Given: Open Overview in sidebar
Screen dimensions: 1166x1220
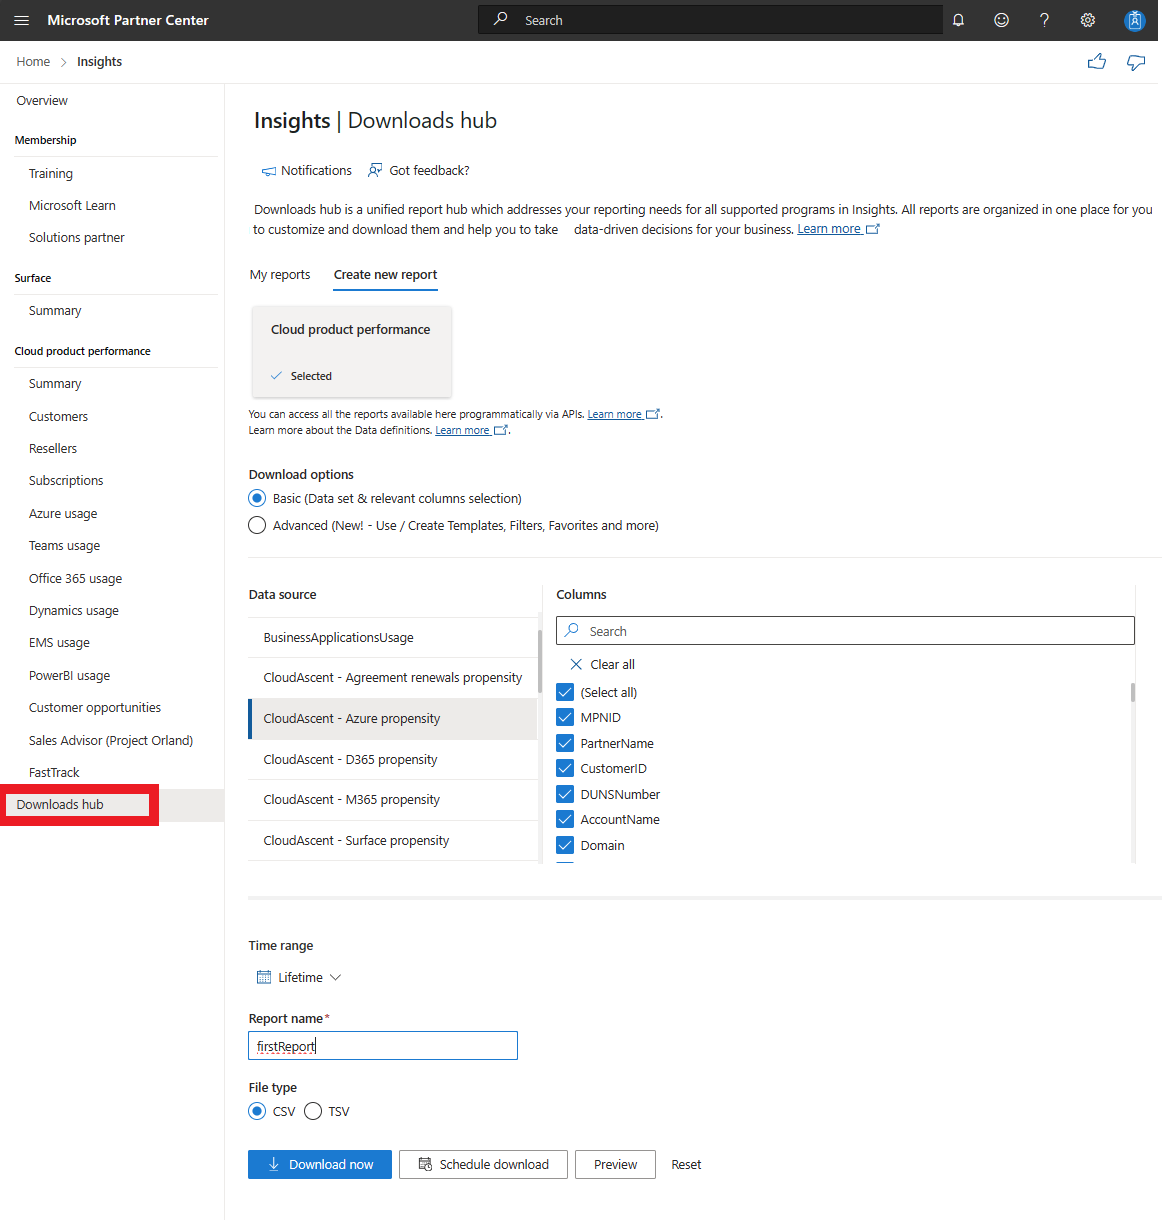Looking at the screenshot, I should coord(42,101).
